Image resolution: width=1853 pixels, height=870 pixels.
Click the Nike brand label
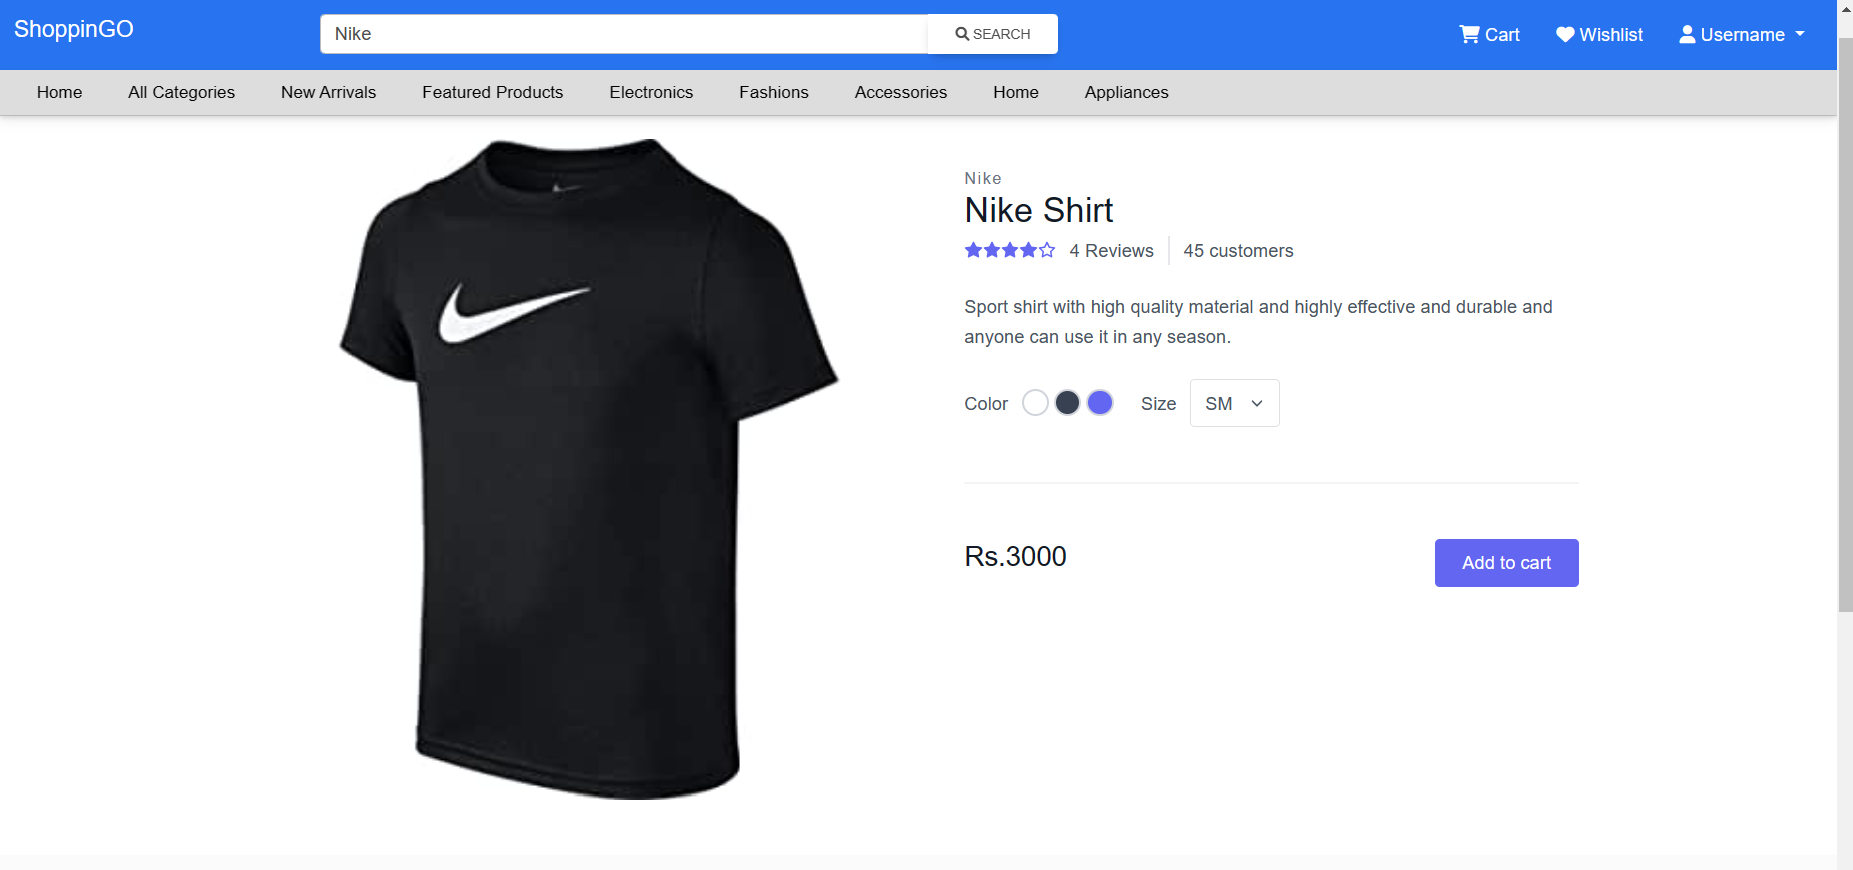point(982,178)
